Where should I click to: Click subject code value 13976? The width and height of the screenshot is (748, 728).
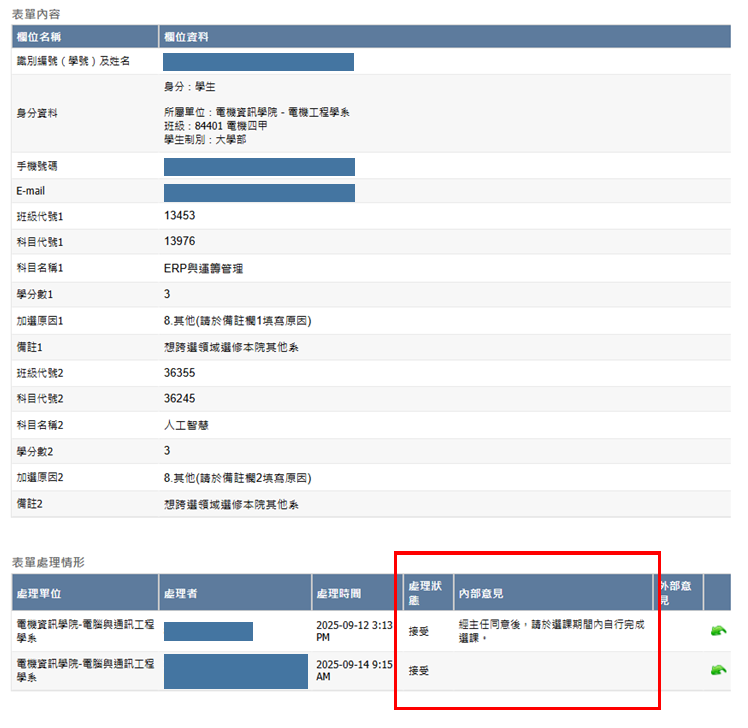pyautogui.click(x=180, y=241)
